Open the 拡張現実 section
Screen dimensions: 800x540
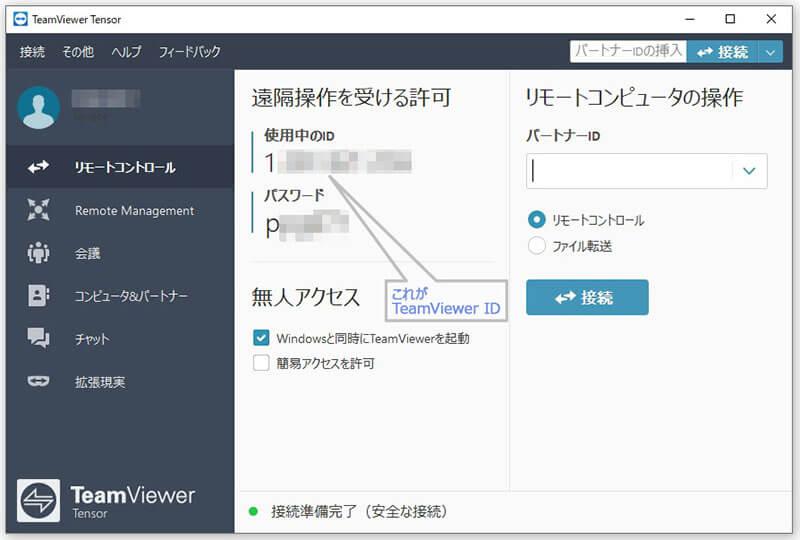(120, 382)
